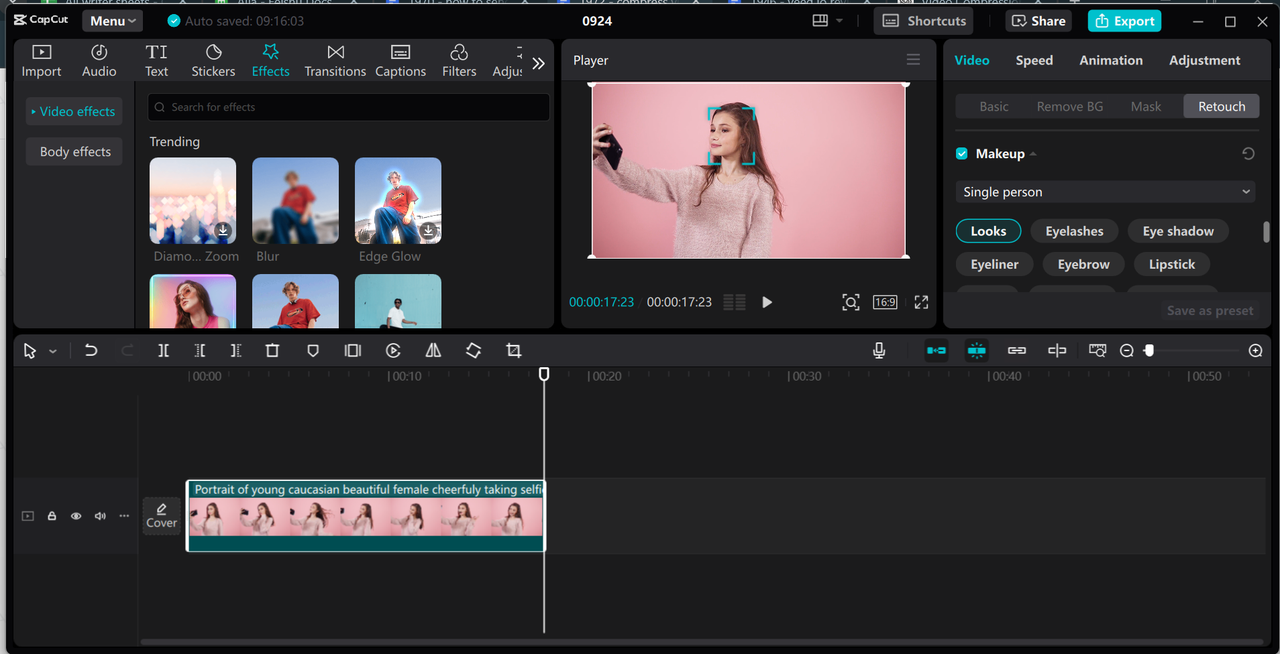Toggle main track magnet
Viewport: 1280px width, 654px height.
pos(936,351)
